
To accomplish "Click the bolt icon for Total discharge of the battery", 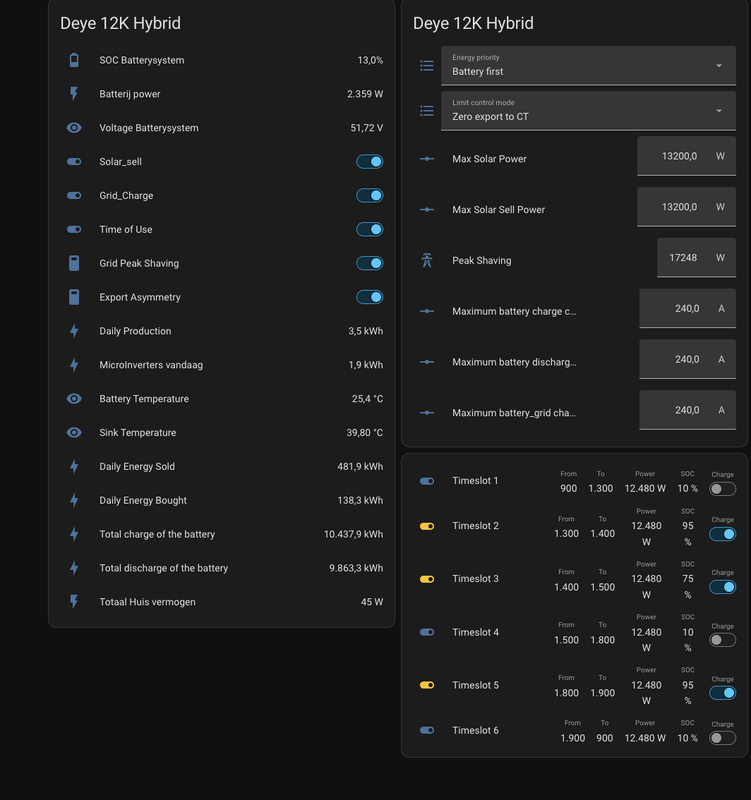I will [74, 568].
